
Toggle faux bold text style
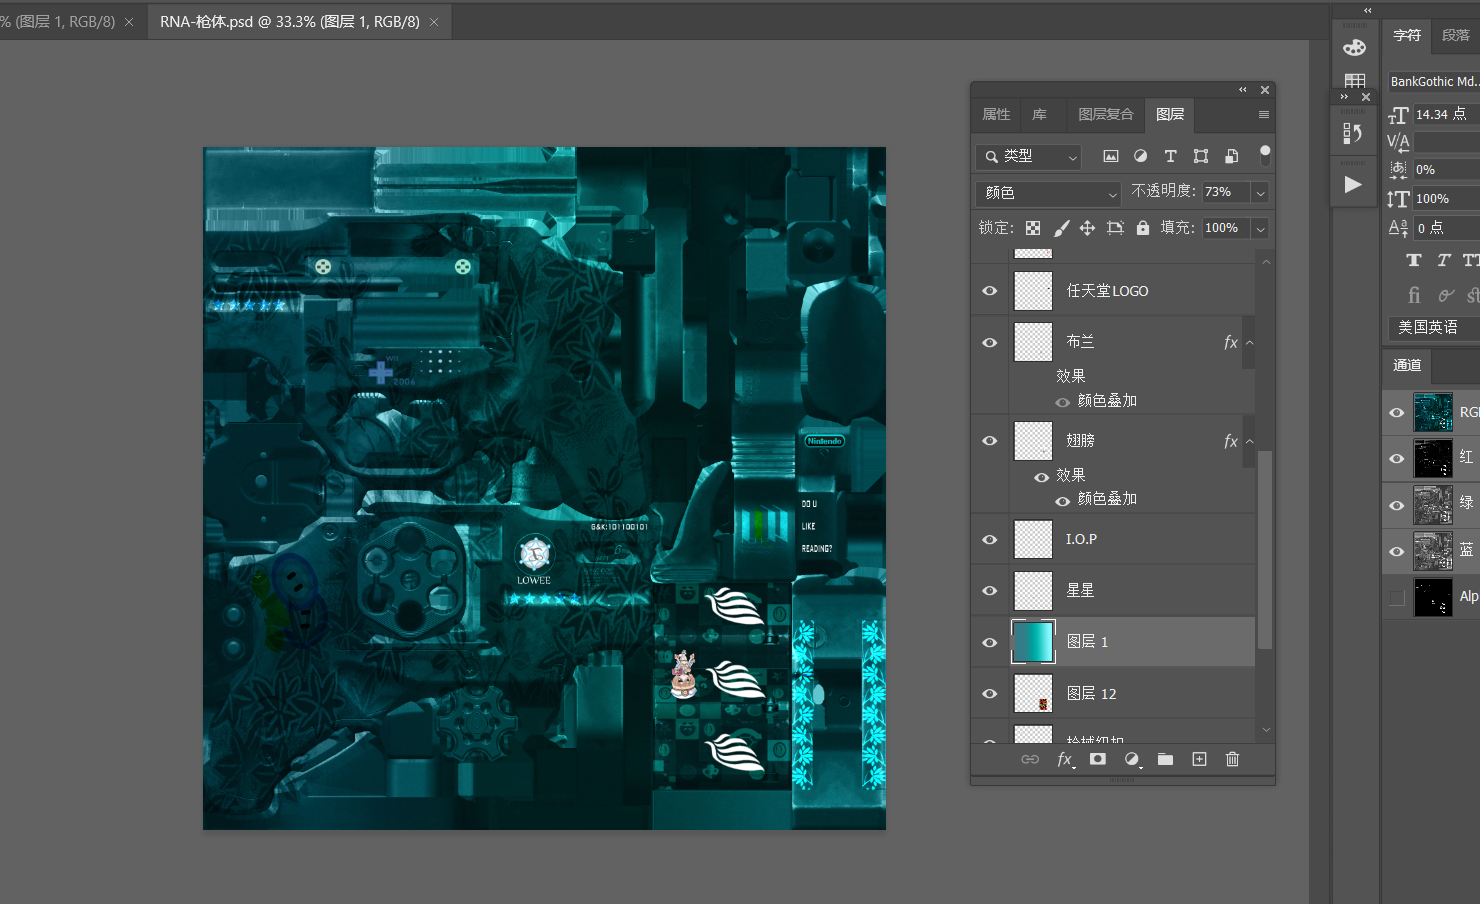tap(1413, 261)
